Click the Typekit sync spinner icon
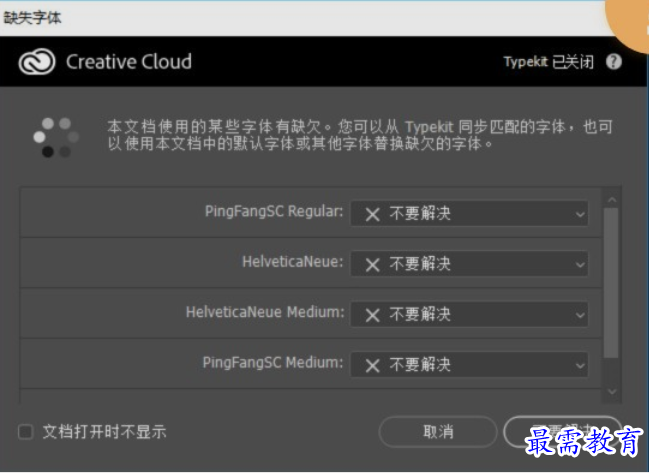Viewport: 649px width, 473px height. tap(56, 137)
